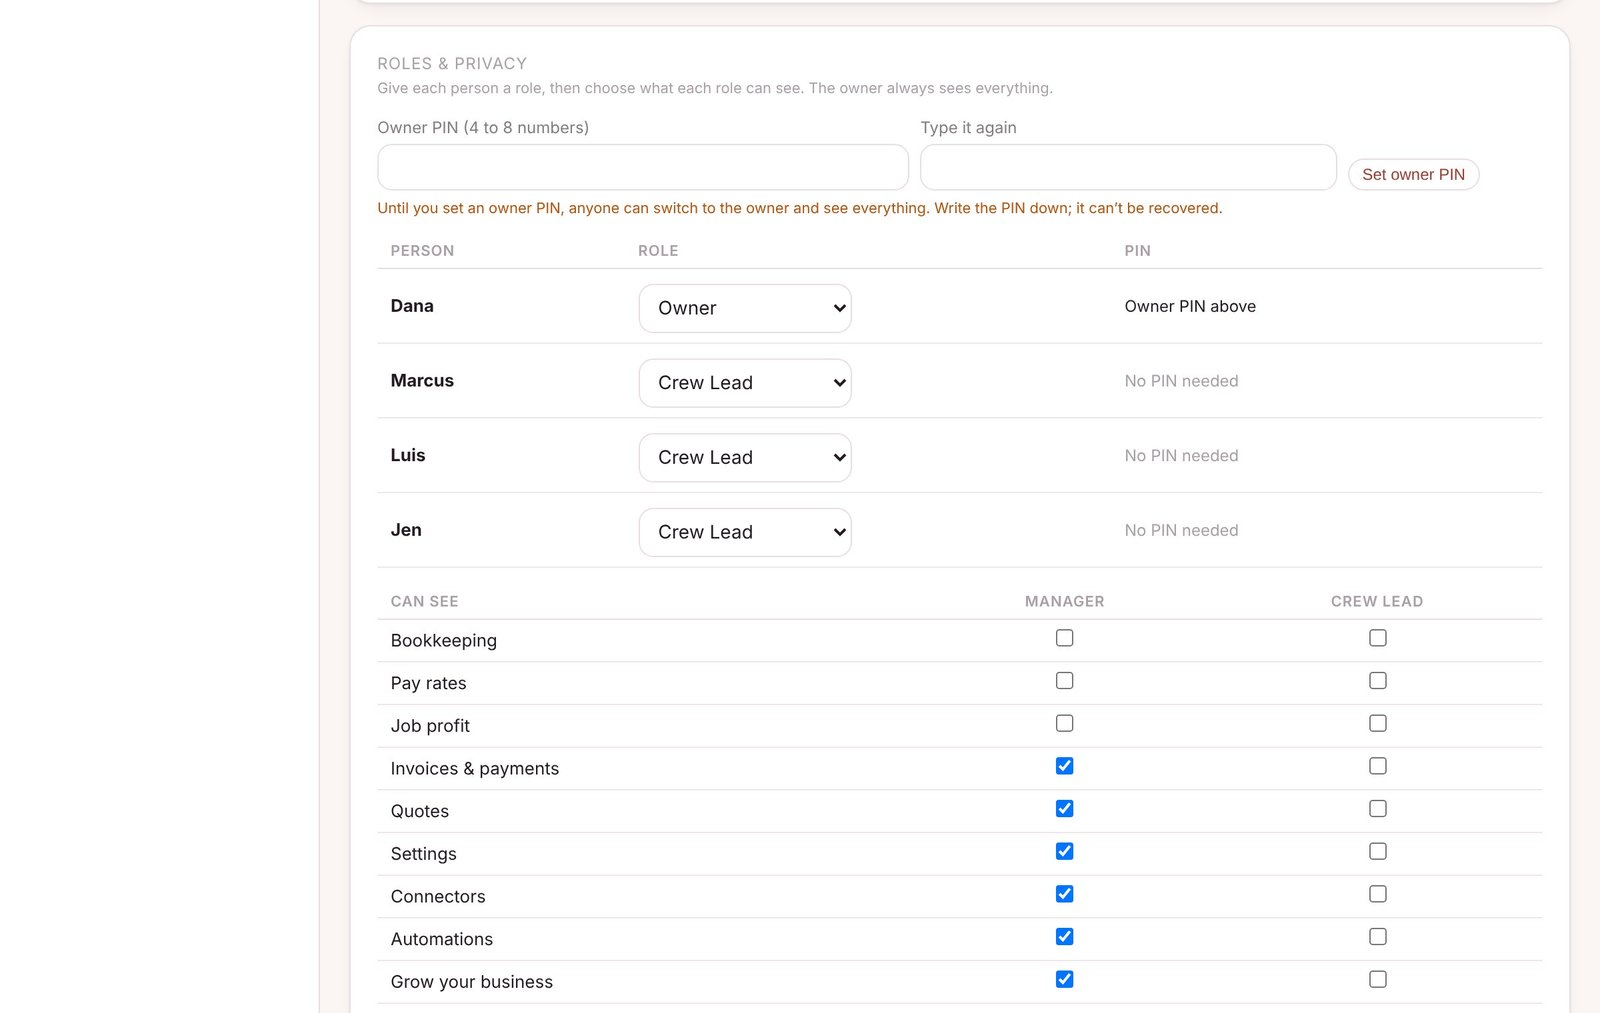Click the Bookkeeping row label
1600x1013 pixels.
click(443, 640)
